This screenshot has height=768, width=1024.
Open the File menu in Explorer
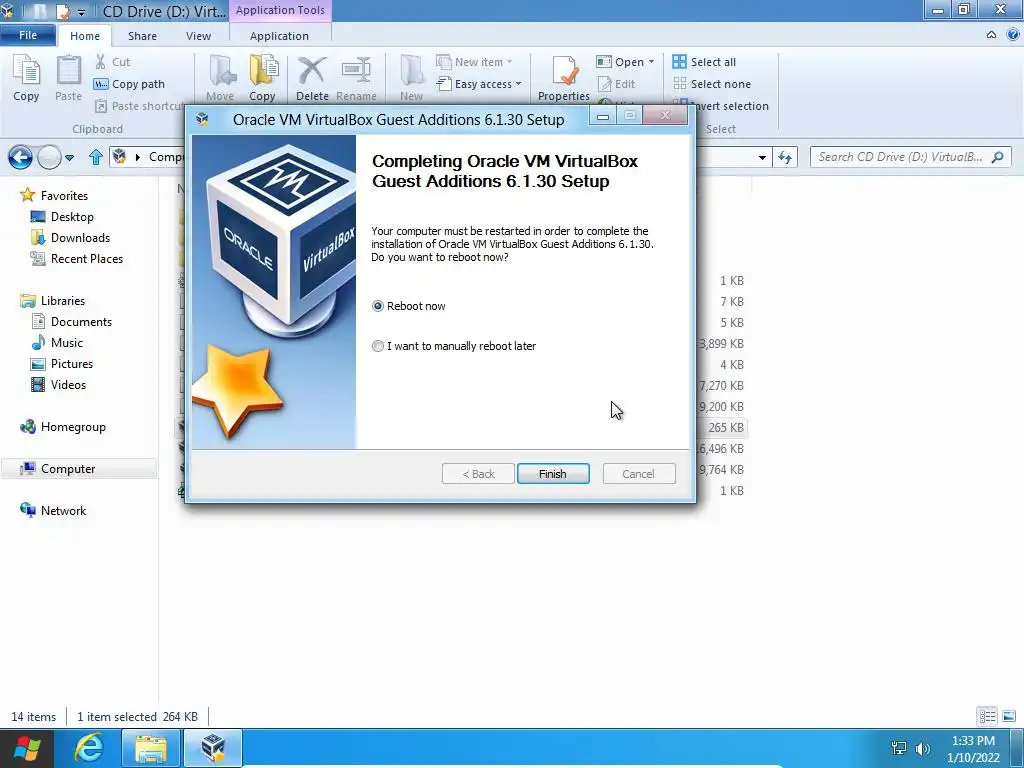point(27,35)
